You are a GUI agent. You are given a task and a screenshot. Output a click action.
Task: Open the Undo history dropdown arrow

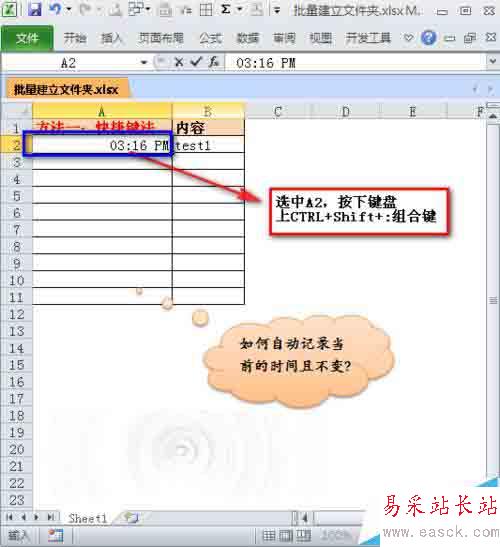click(x=69, y=9)
